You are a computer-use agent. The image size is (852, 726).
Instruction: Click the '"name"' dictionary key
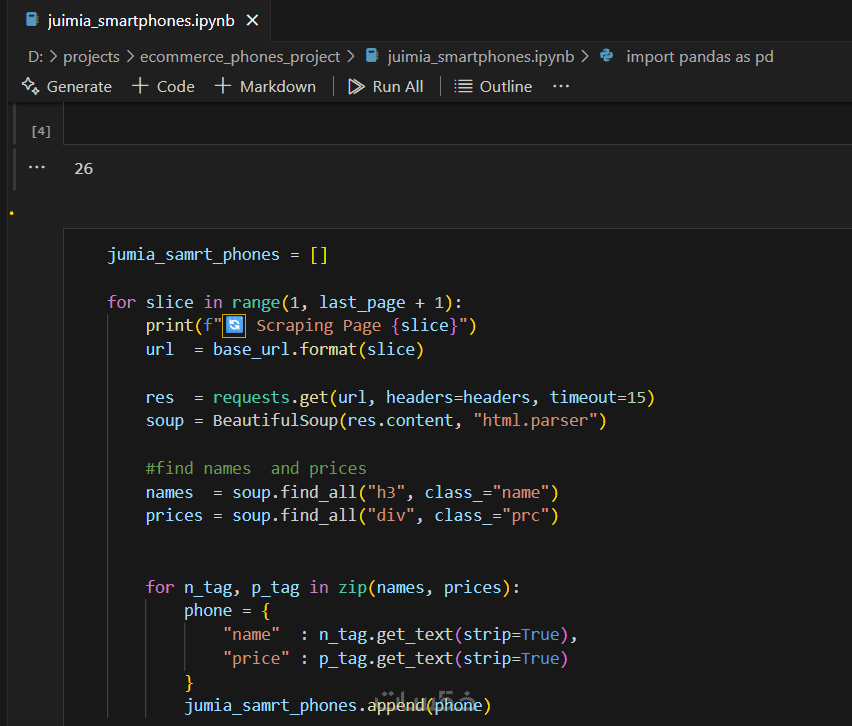251,635
